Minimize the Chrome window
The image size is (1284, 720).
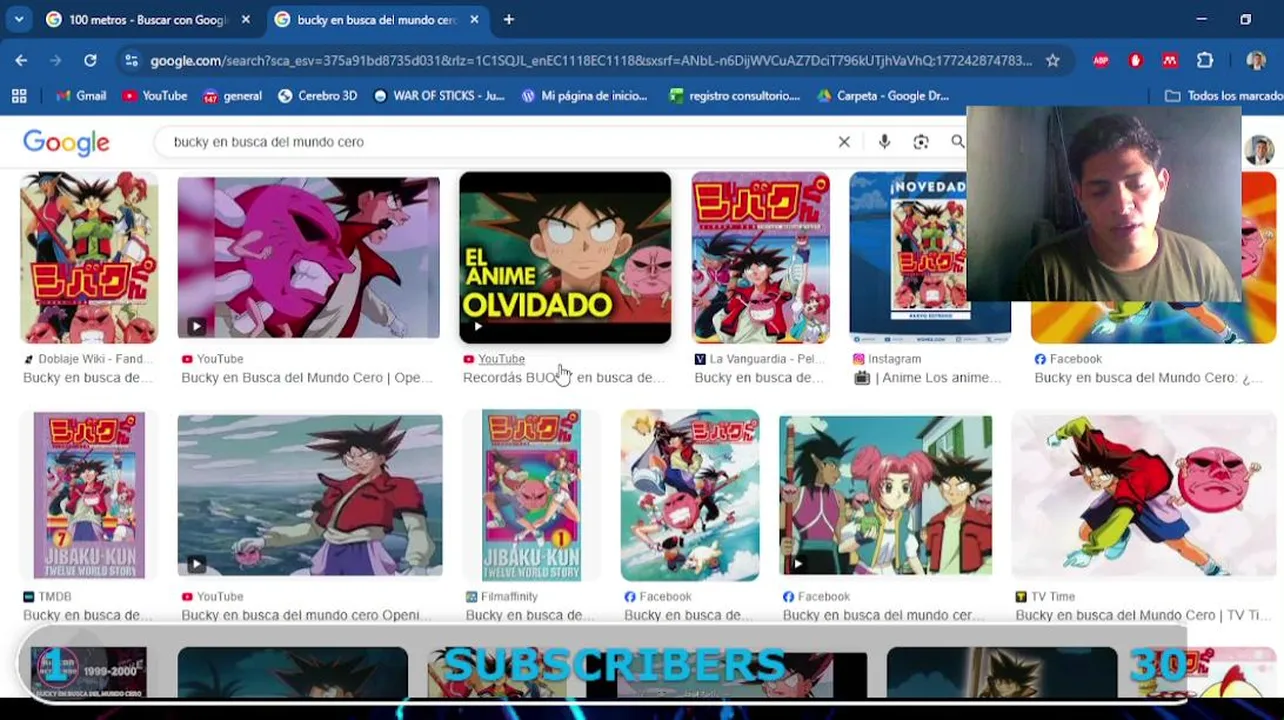1201,19
